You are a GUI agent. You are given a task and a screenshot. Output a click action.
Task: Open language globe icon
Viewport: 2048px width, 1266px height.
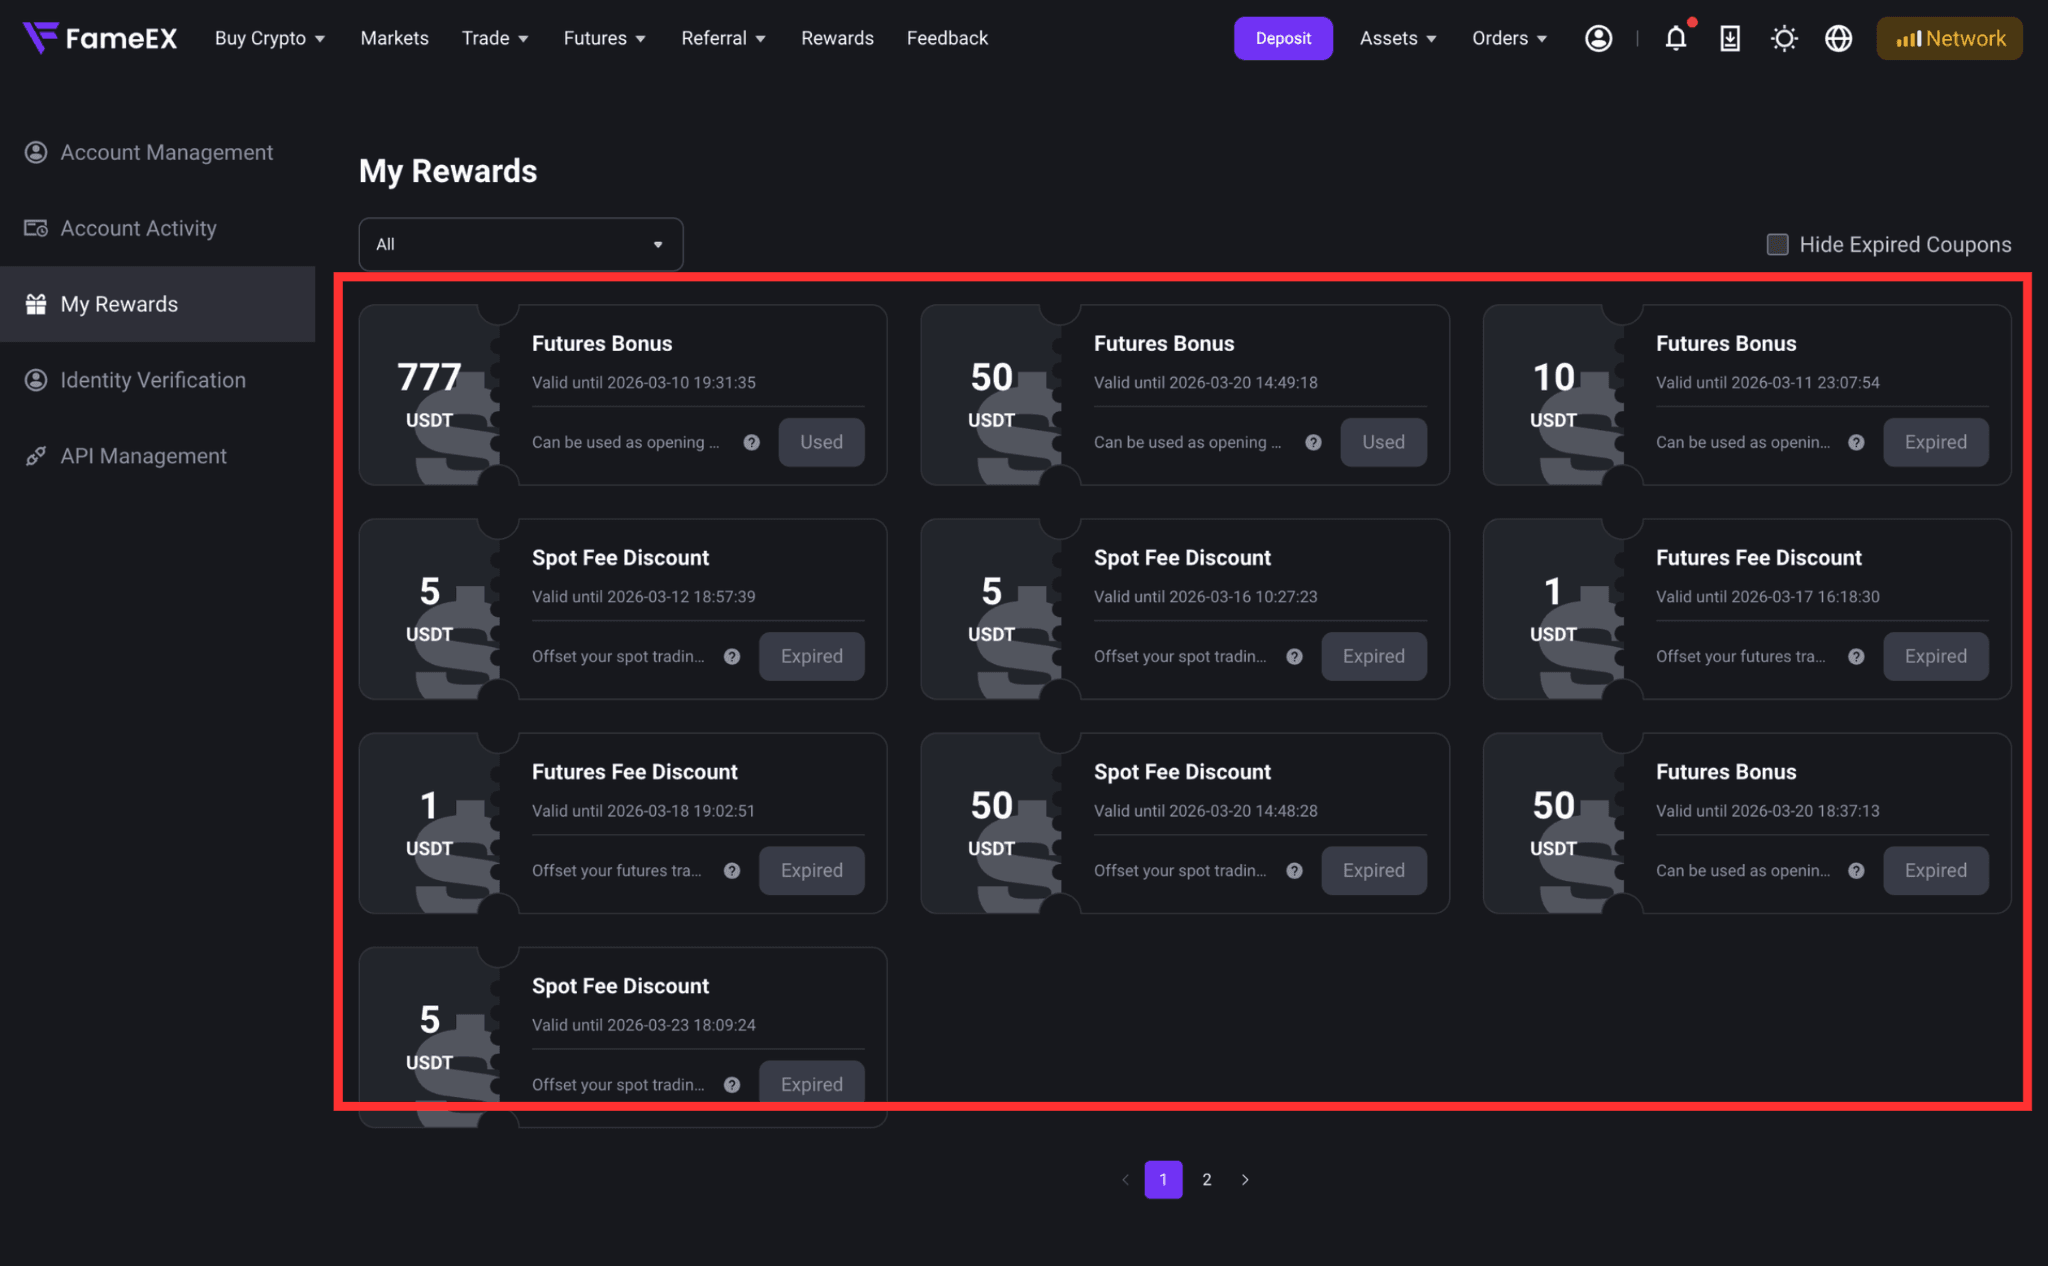[1838, 38]
